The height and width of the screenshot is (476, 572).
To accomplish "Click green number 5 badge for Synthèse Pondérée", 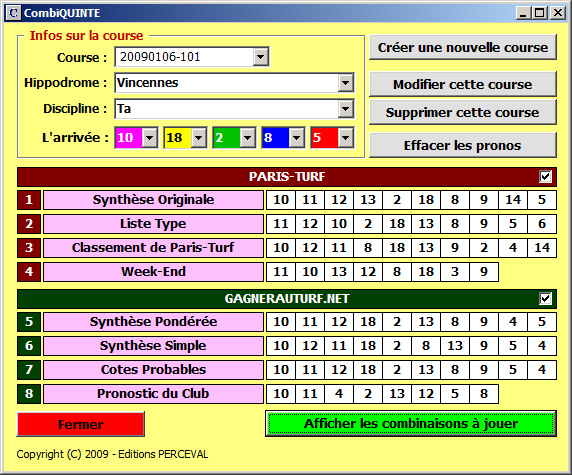I will (29, 322).
